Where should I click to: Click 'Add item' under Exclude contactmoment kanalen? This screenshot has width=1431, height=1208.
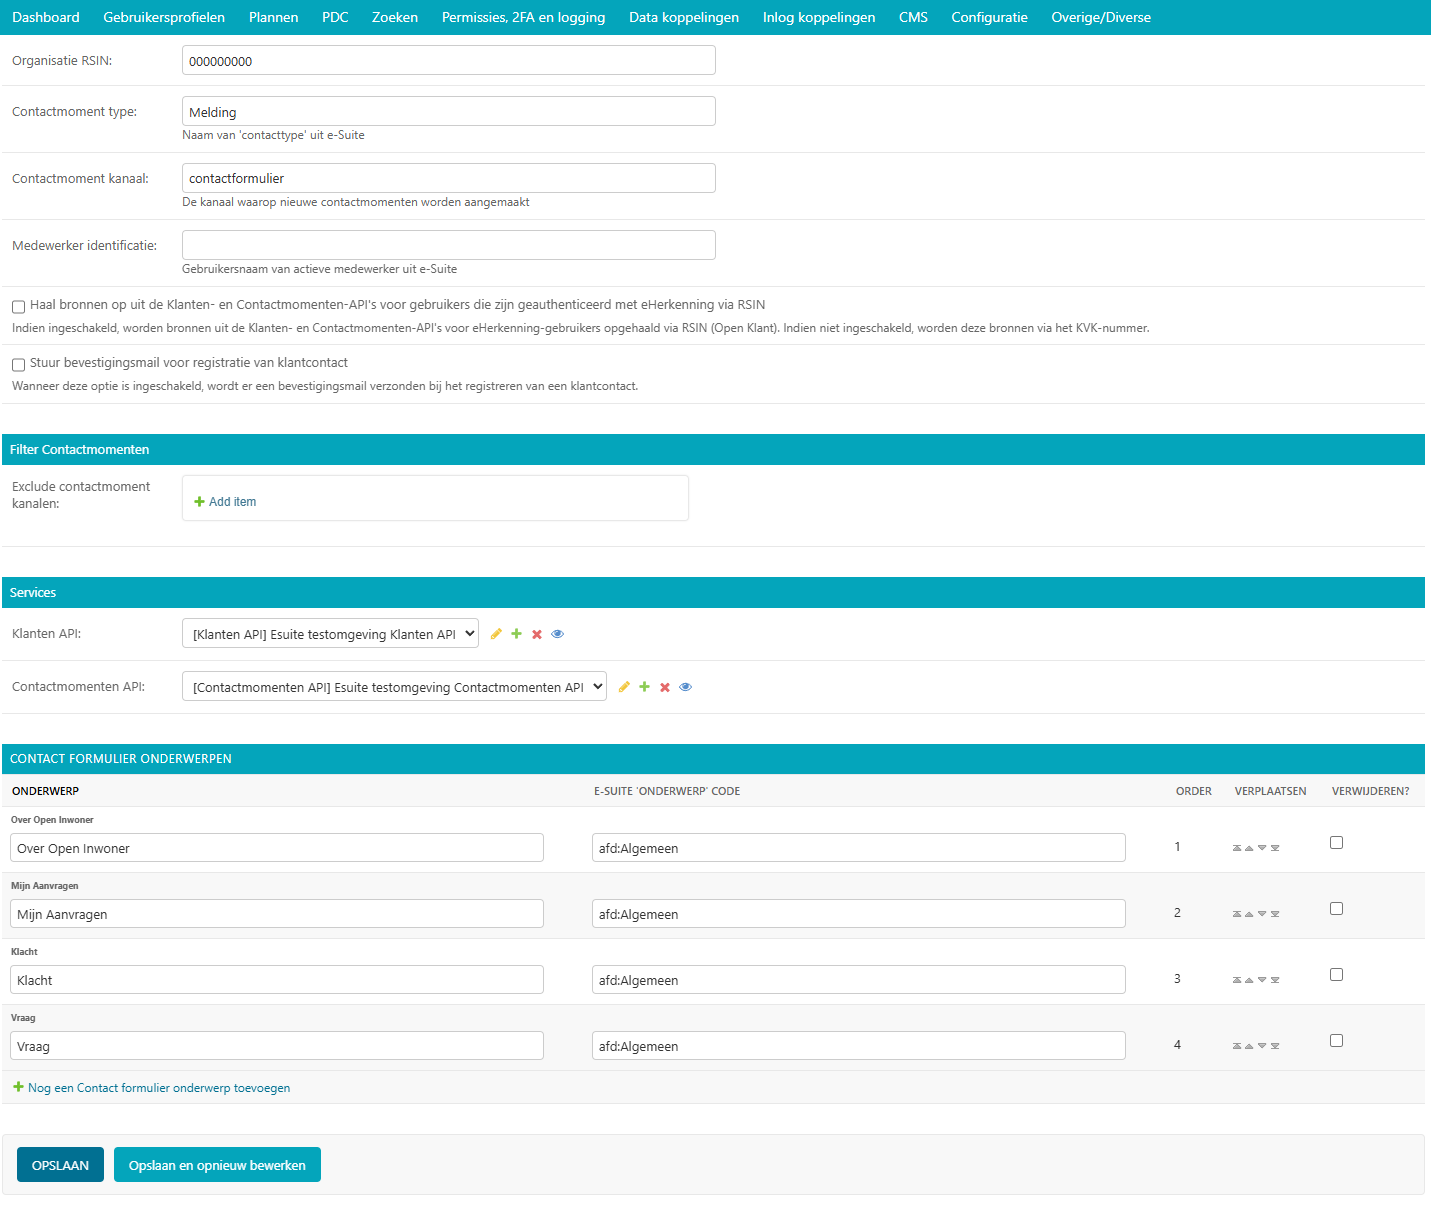[225, 501]
